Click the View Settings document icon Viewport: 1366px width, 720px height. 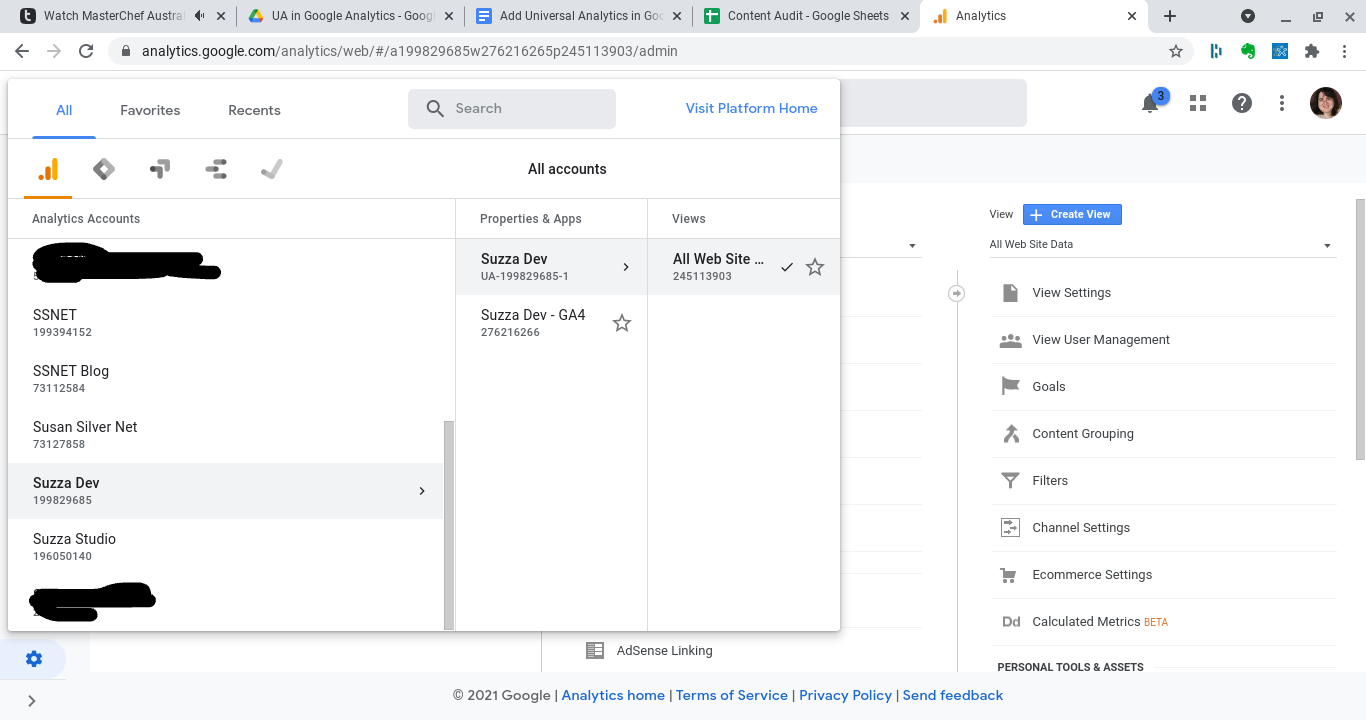[x=1011, y=293]
